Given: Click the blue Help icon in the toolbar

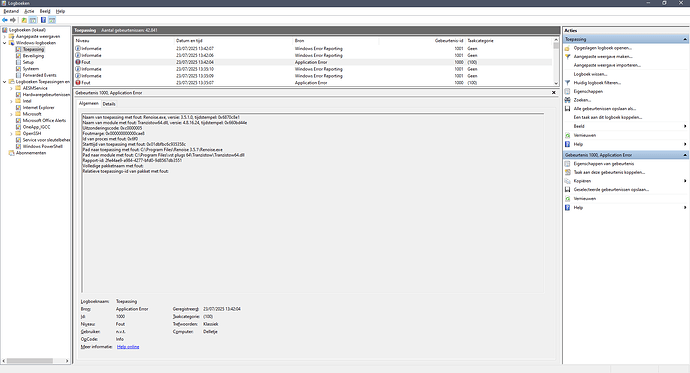Looking at the screenshot, I should (x=43, y=20).
